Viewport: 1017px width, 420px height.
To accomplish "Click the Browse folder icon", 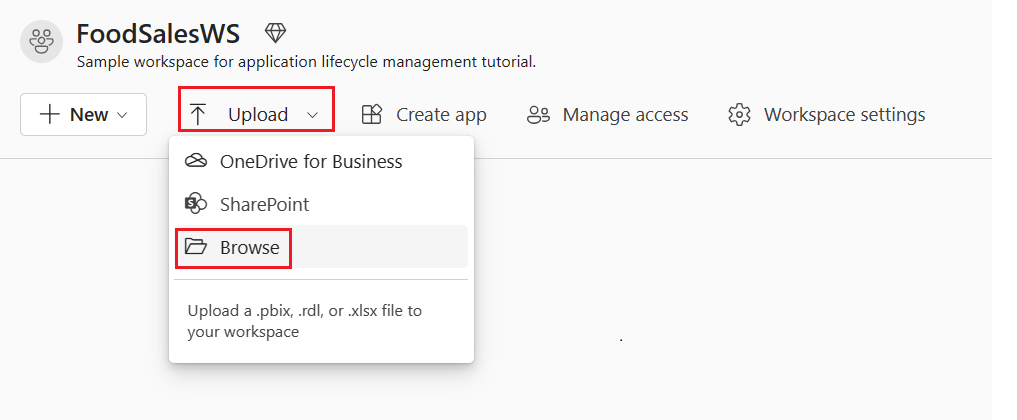I will tap(196, 247).
